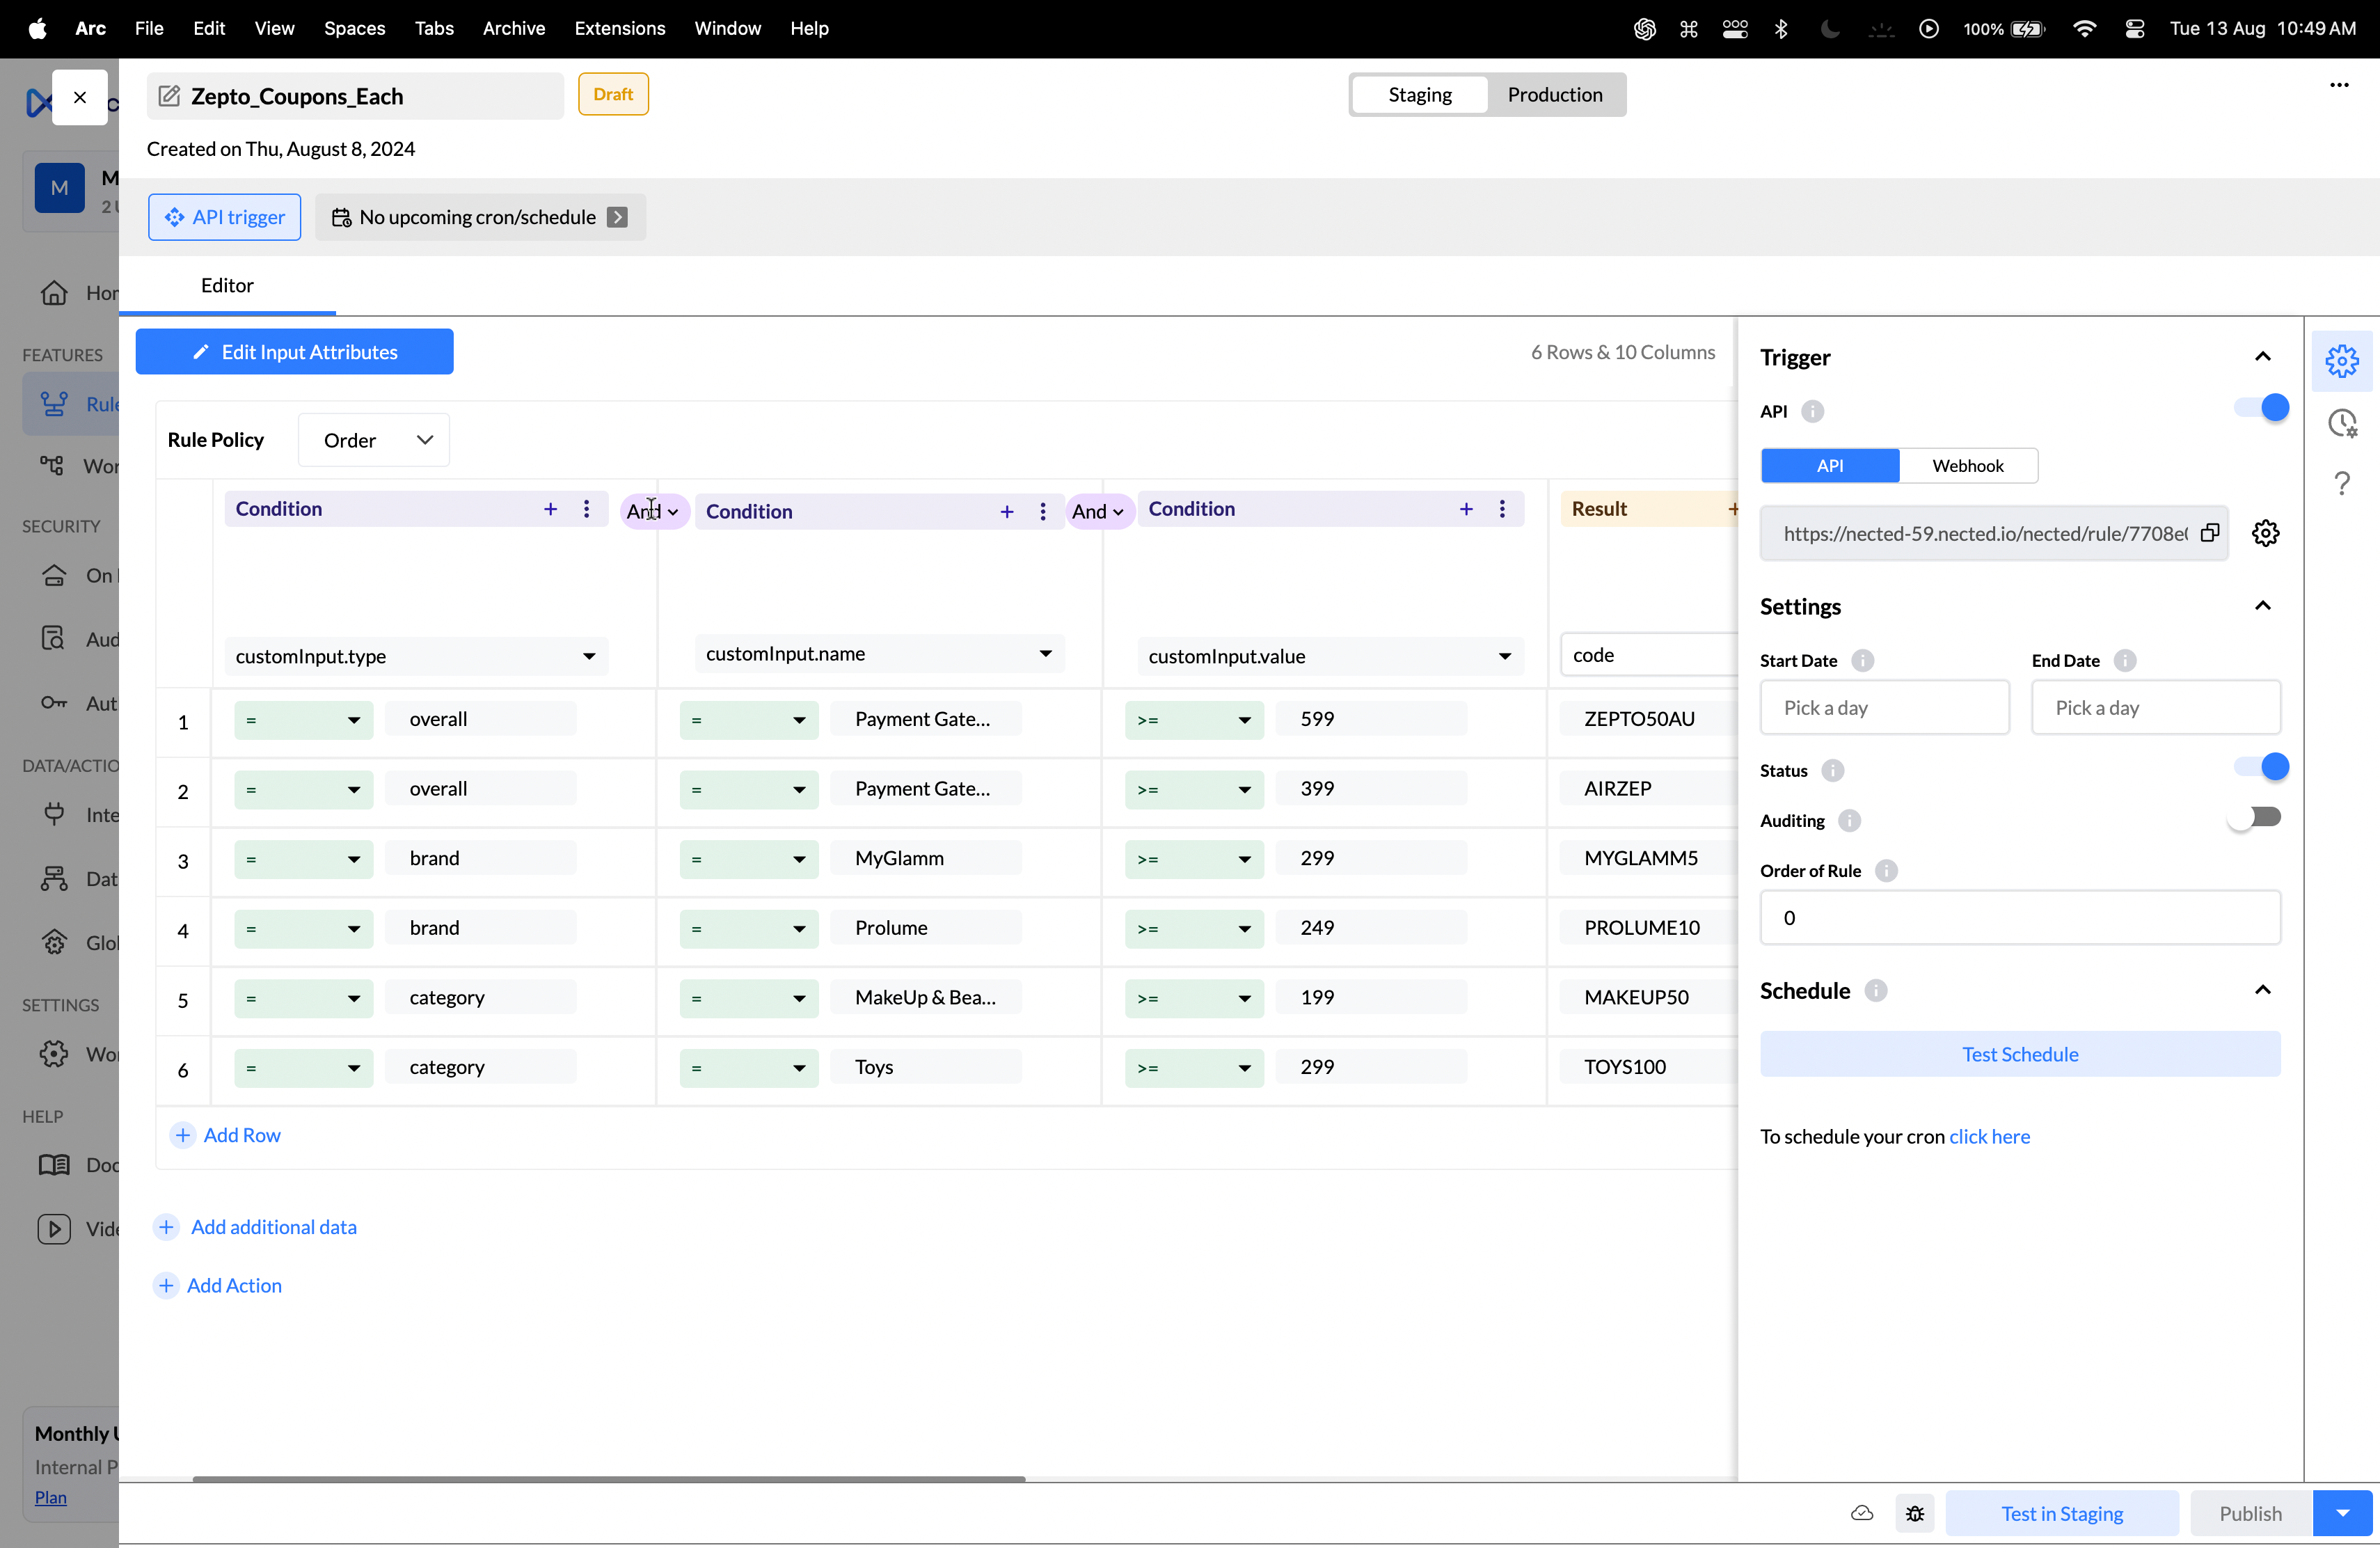Open API settings gear beside URL
This screenshot has height=1548, width=2380.
[2265, 533]
